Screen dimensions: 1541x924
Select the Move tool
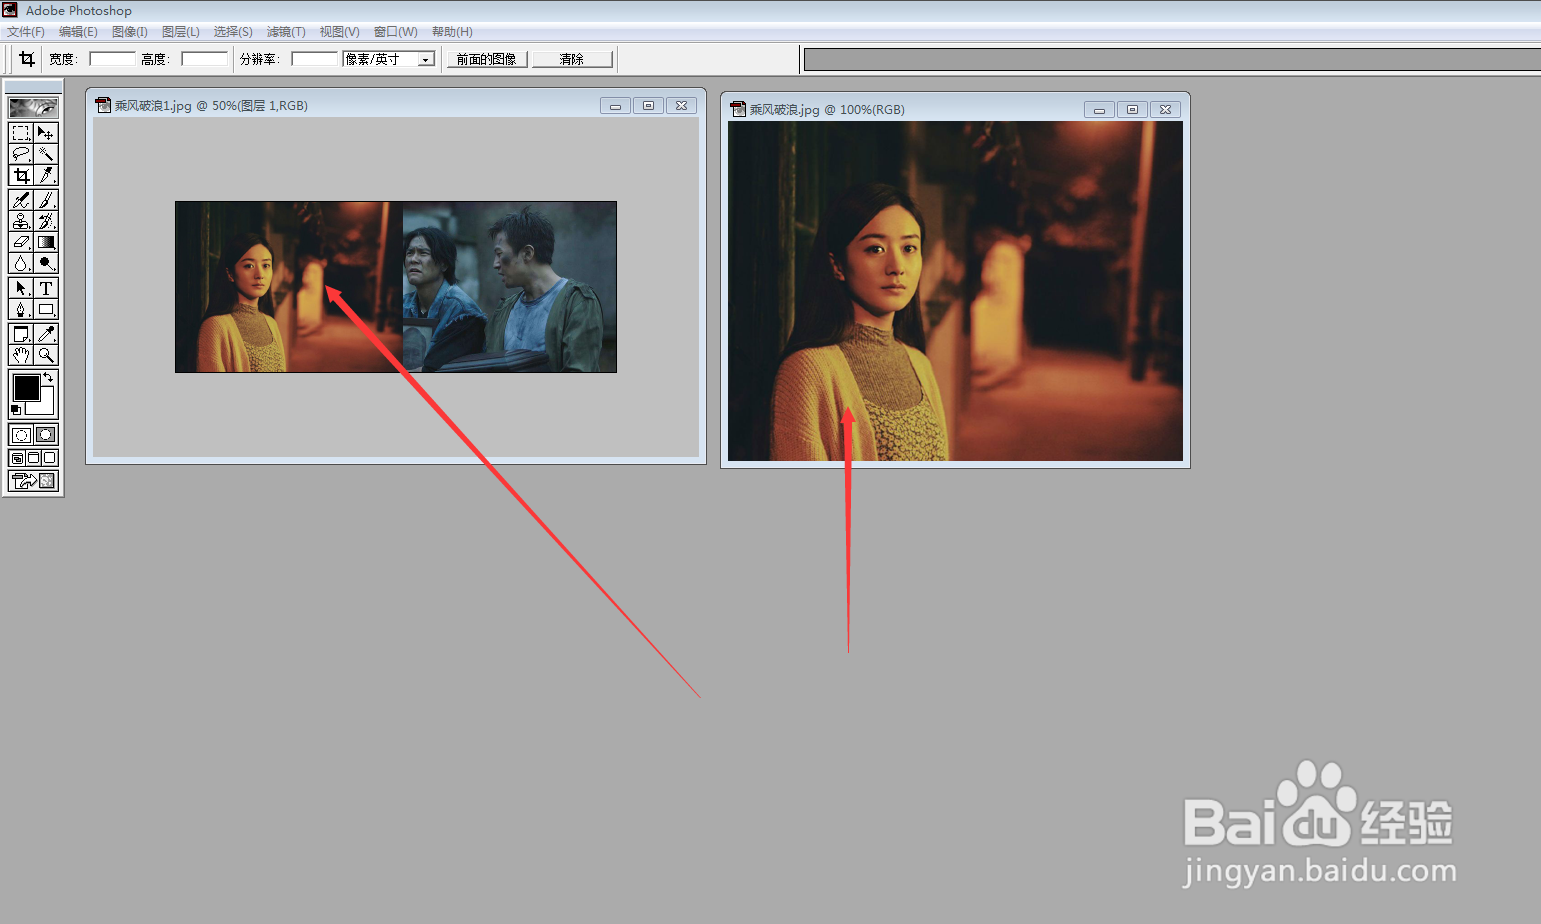click(46, 133)
